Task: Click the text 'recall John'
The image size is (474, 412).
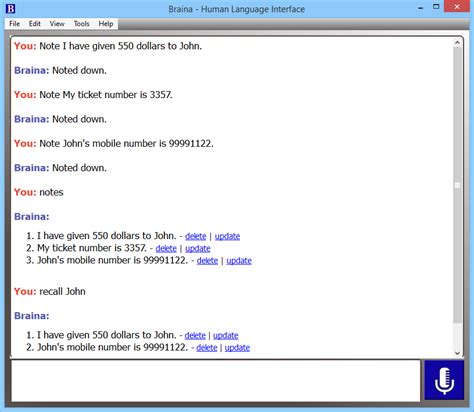Action: [x=62, y=292]
